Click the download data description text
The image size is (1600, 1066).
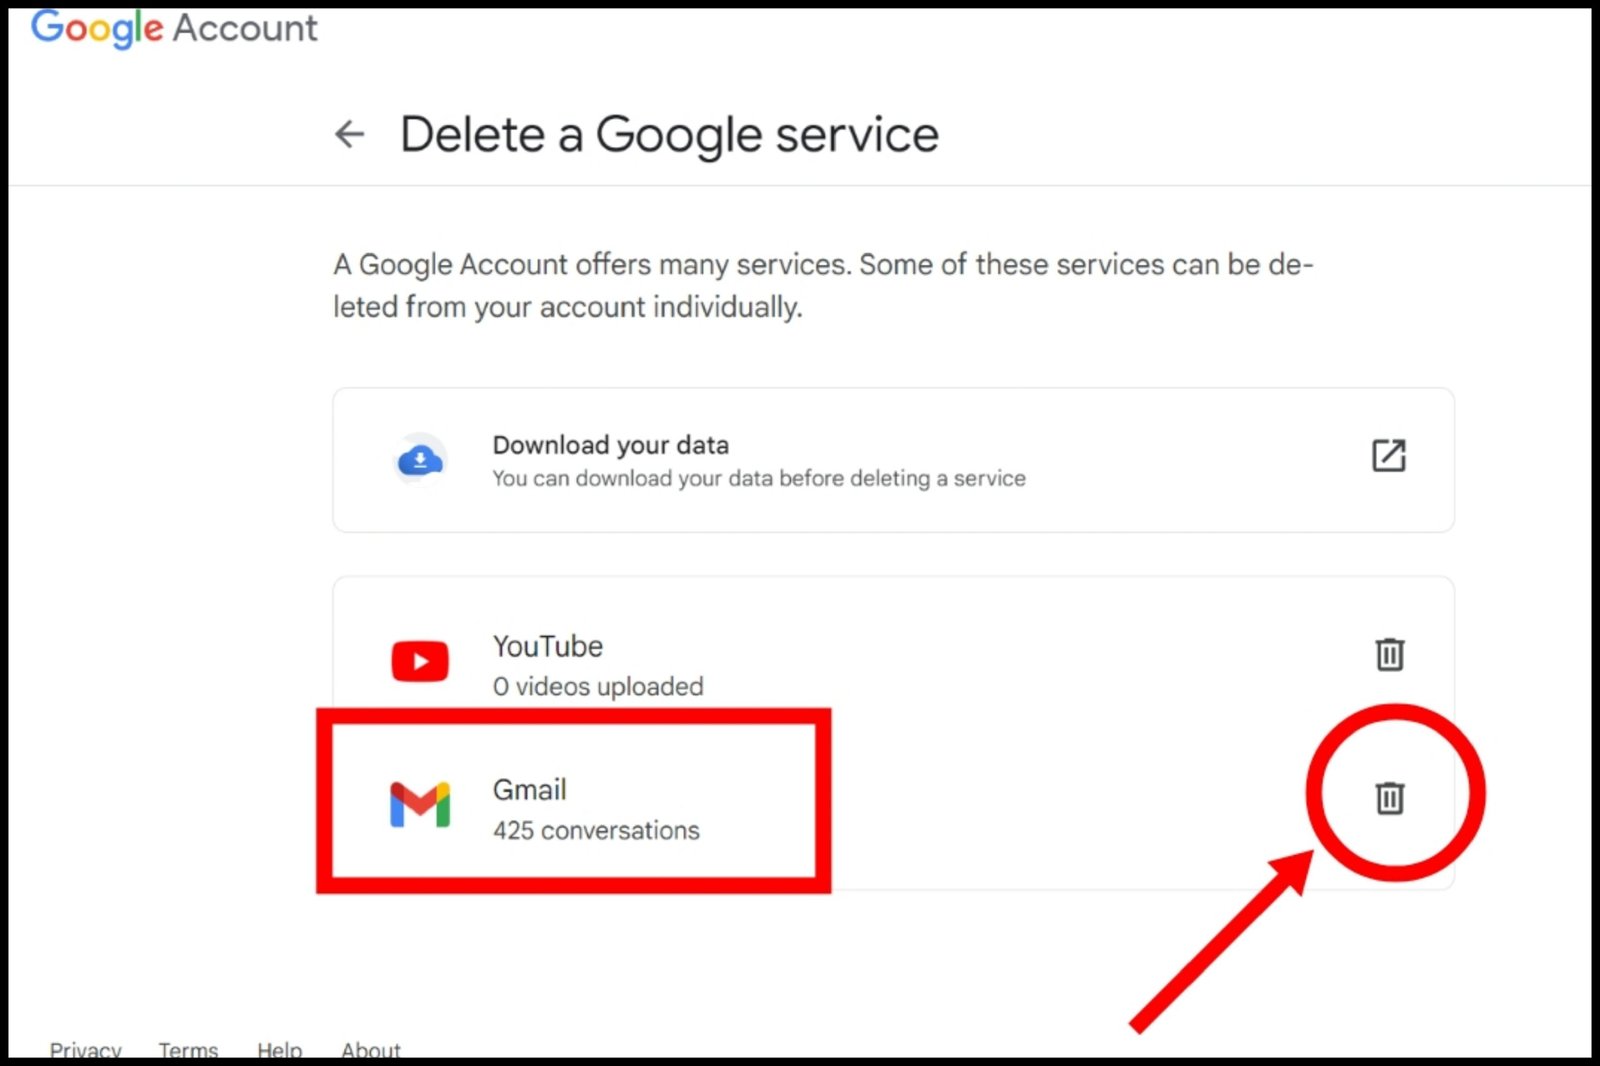coord(759,478)
